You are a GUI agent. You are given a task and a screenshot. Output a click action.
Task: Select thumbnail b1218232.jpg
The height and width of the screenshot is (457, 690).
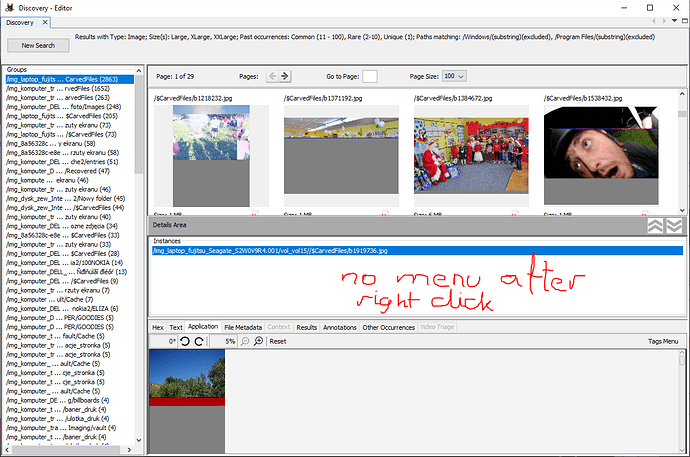click(x=211, y=156)
